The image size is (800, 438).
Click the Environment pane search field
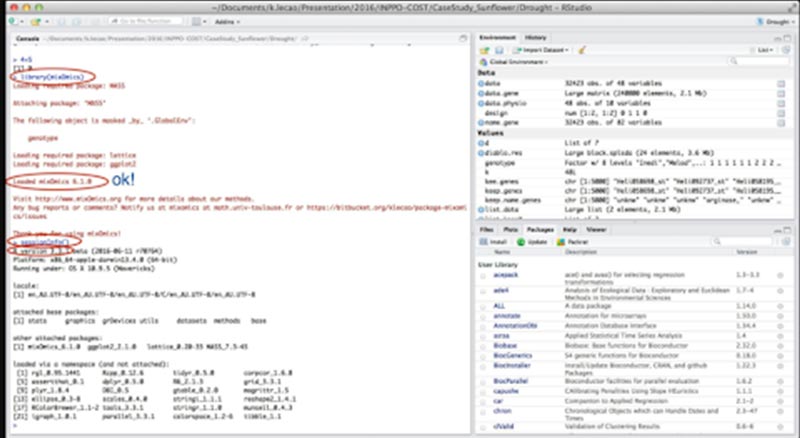pyautogui.click(x=759, y=61)
